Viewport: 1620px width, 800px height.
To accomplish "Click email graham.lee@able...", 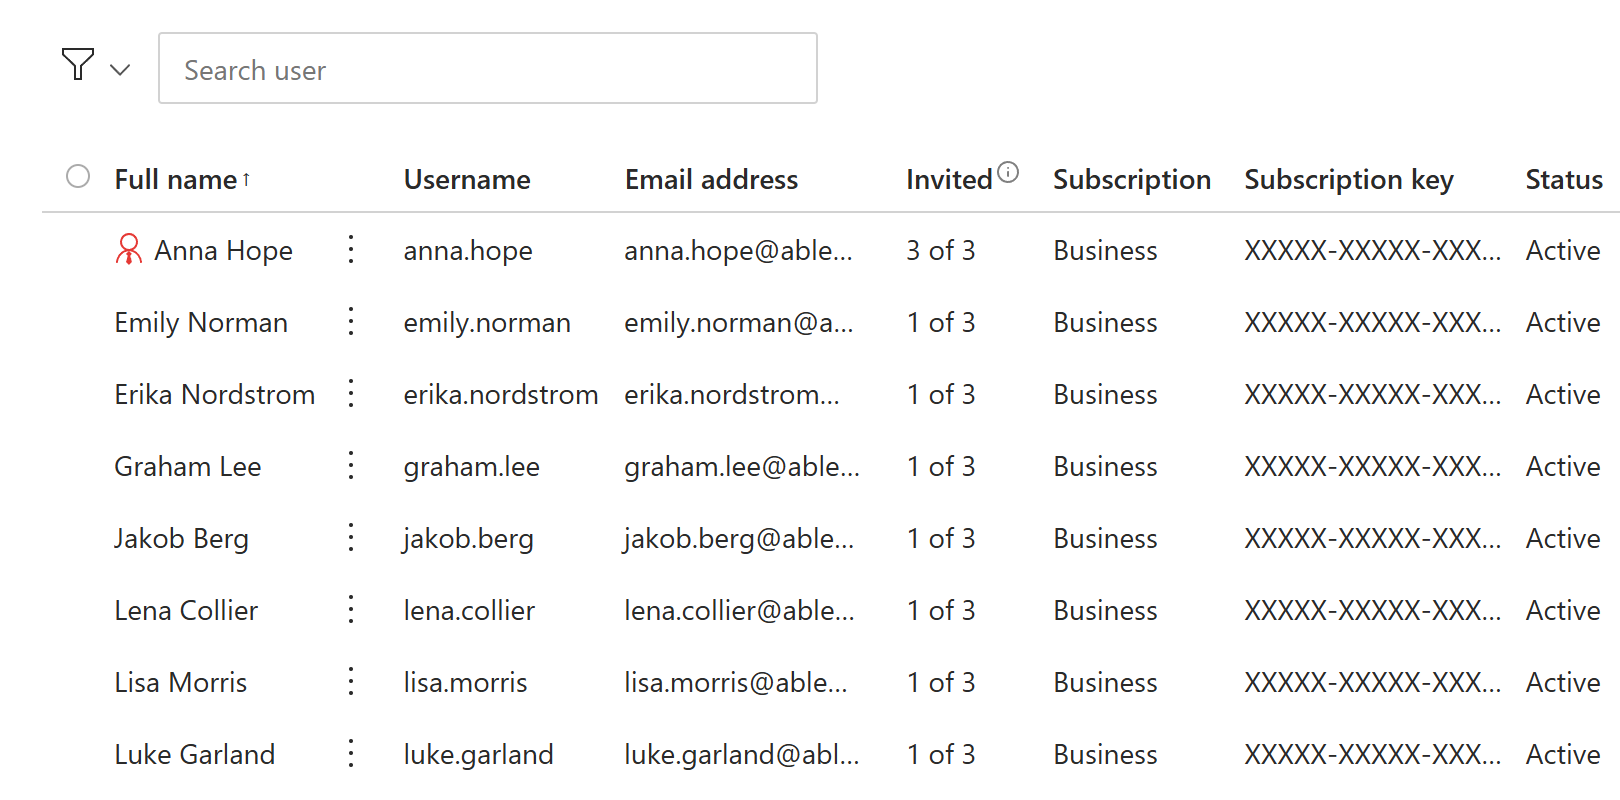I will 742,467.
